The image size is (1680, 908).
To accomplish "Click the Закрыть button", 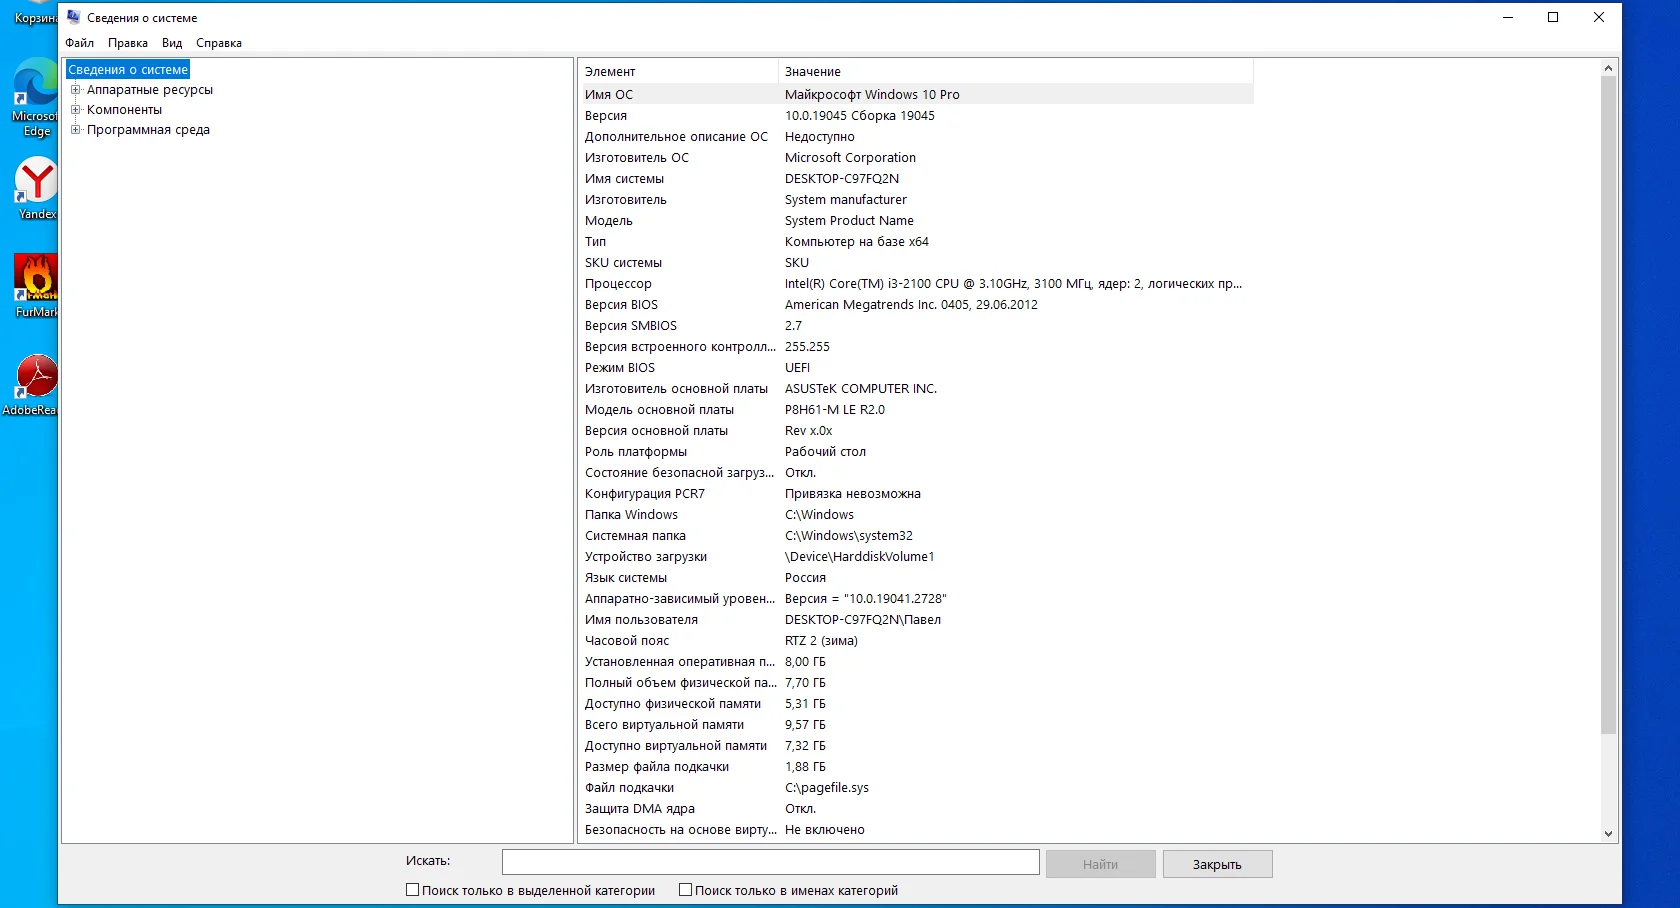I will (1217, 864).
